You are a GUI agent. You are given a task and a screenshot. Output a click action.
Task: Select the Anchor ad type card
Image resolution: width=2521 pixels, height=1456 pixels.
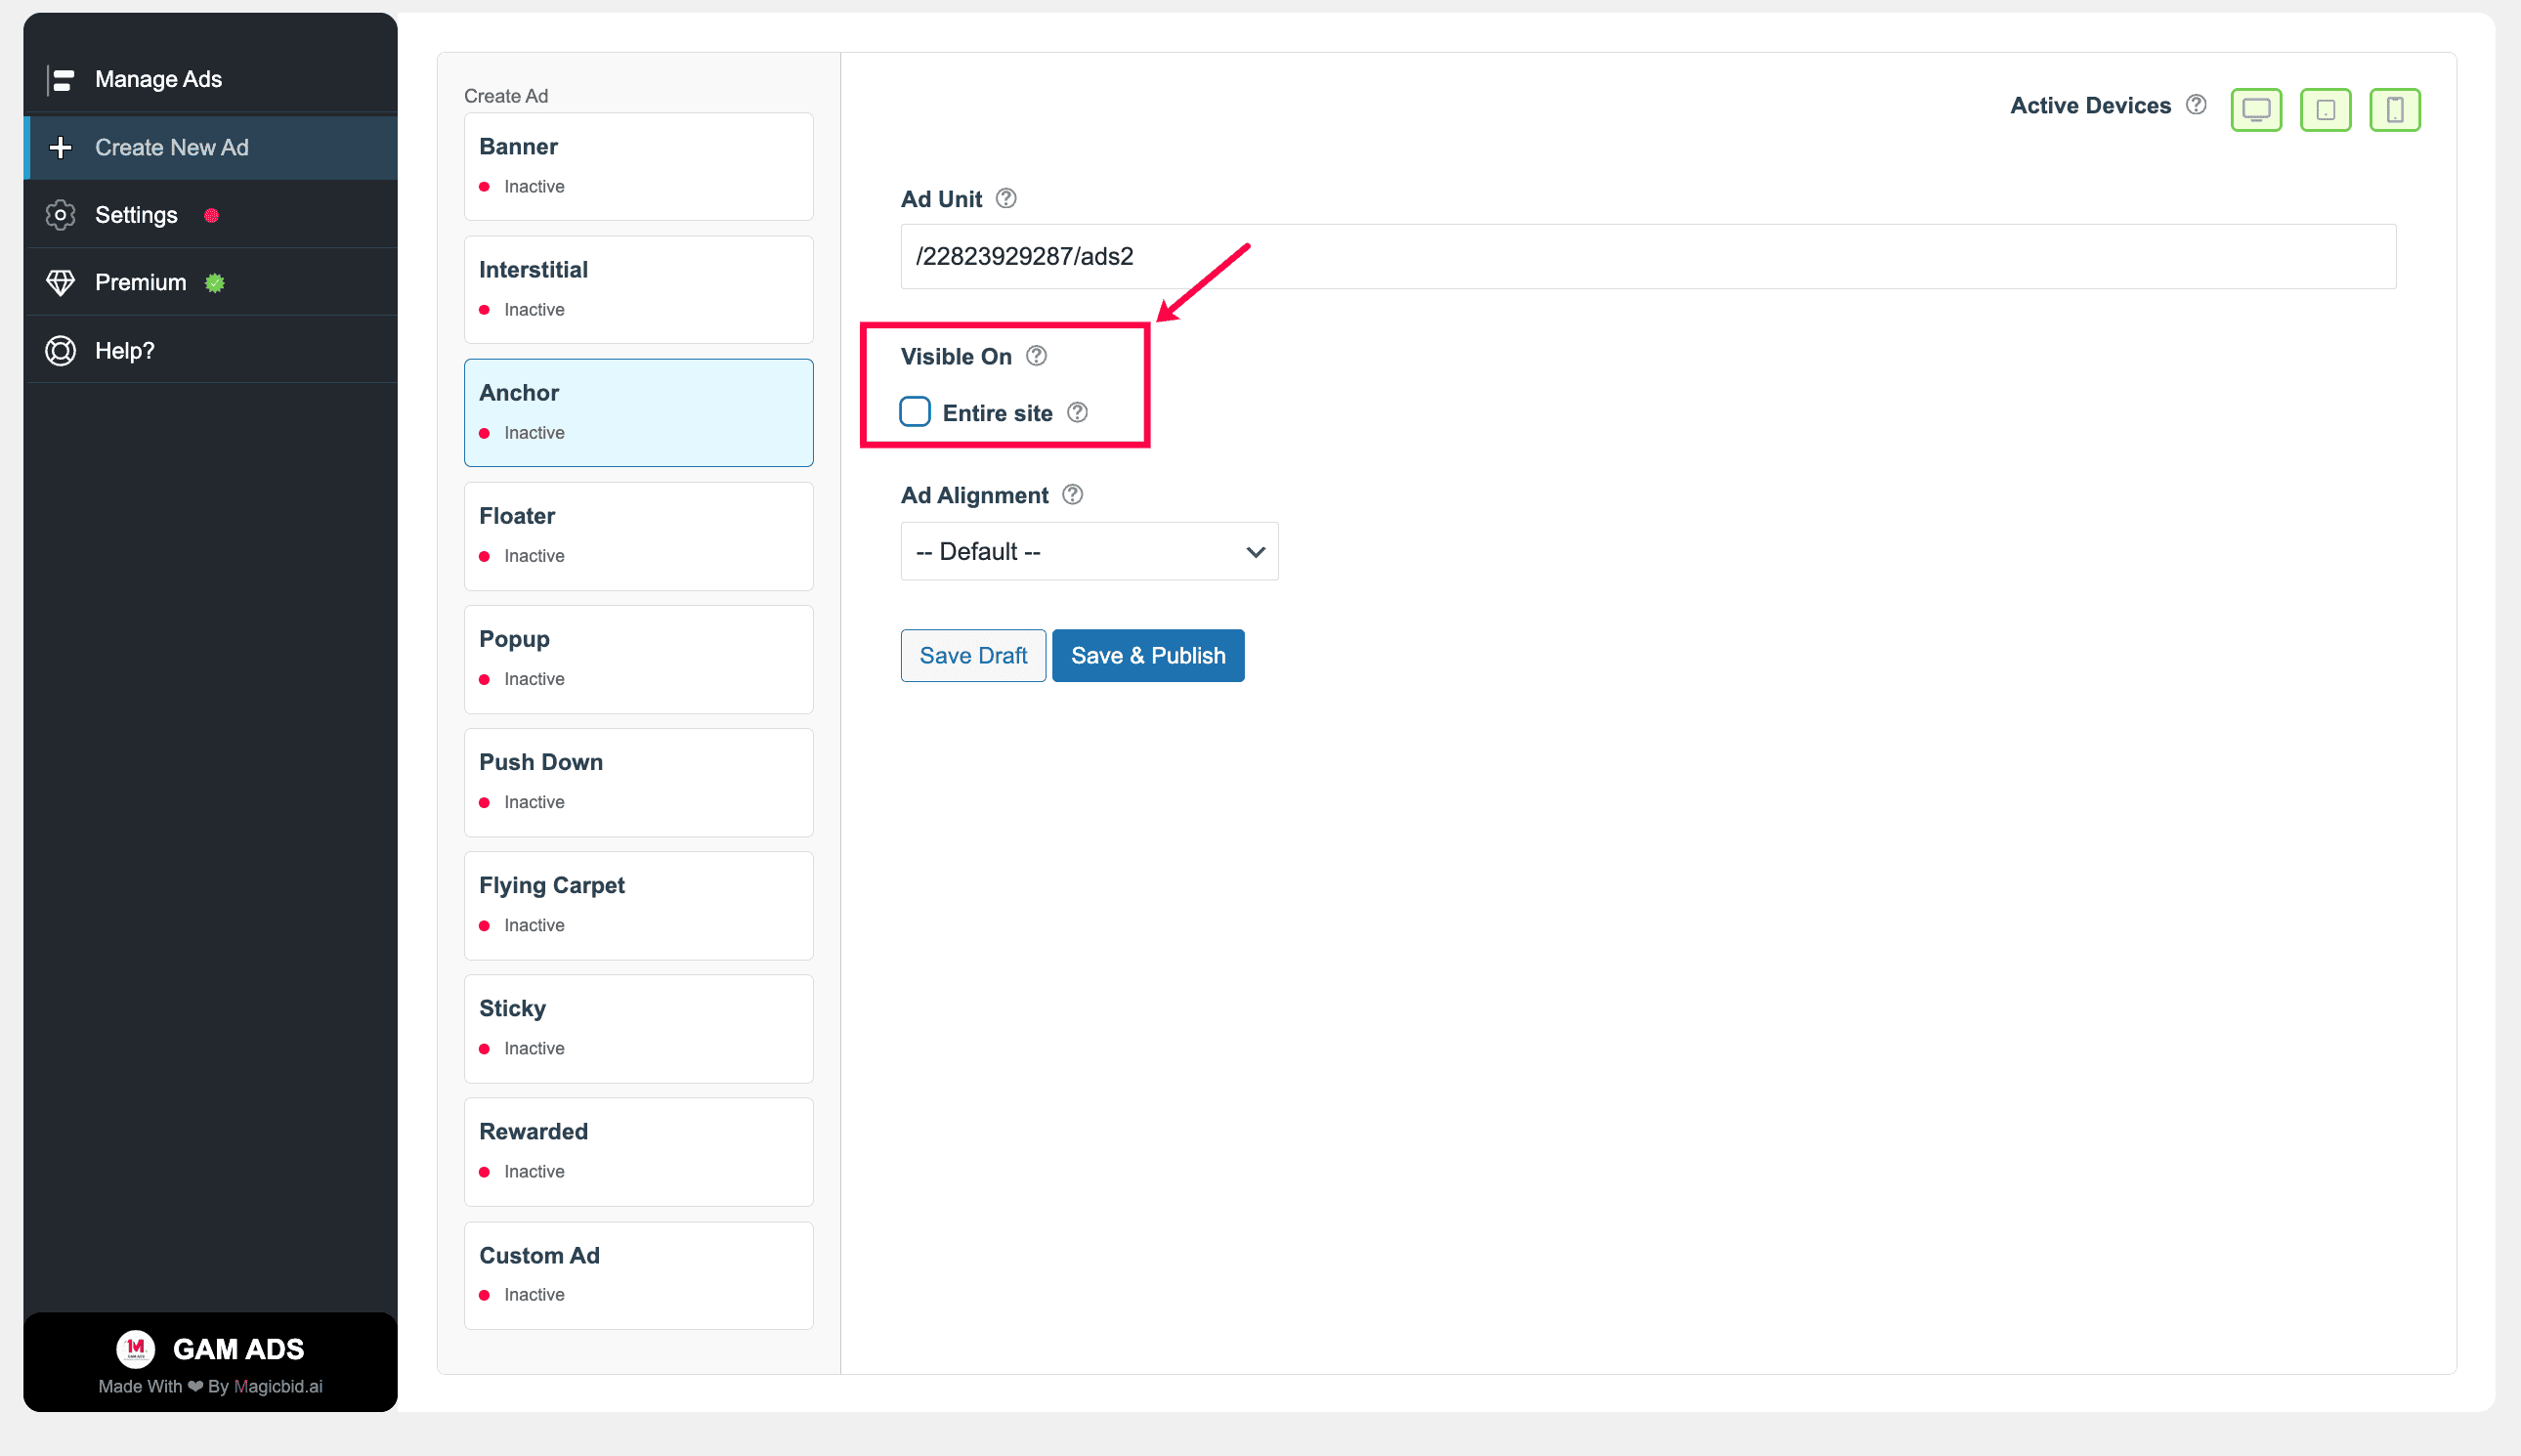tap(638, 412)
